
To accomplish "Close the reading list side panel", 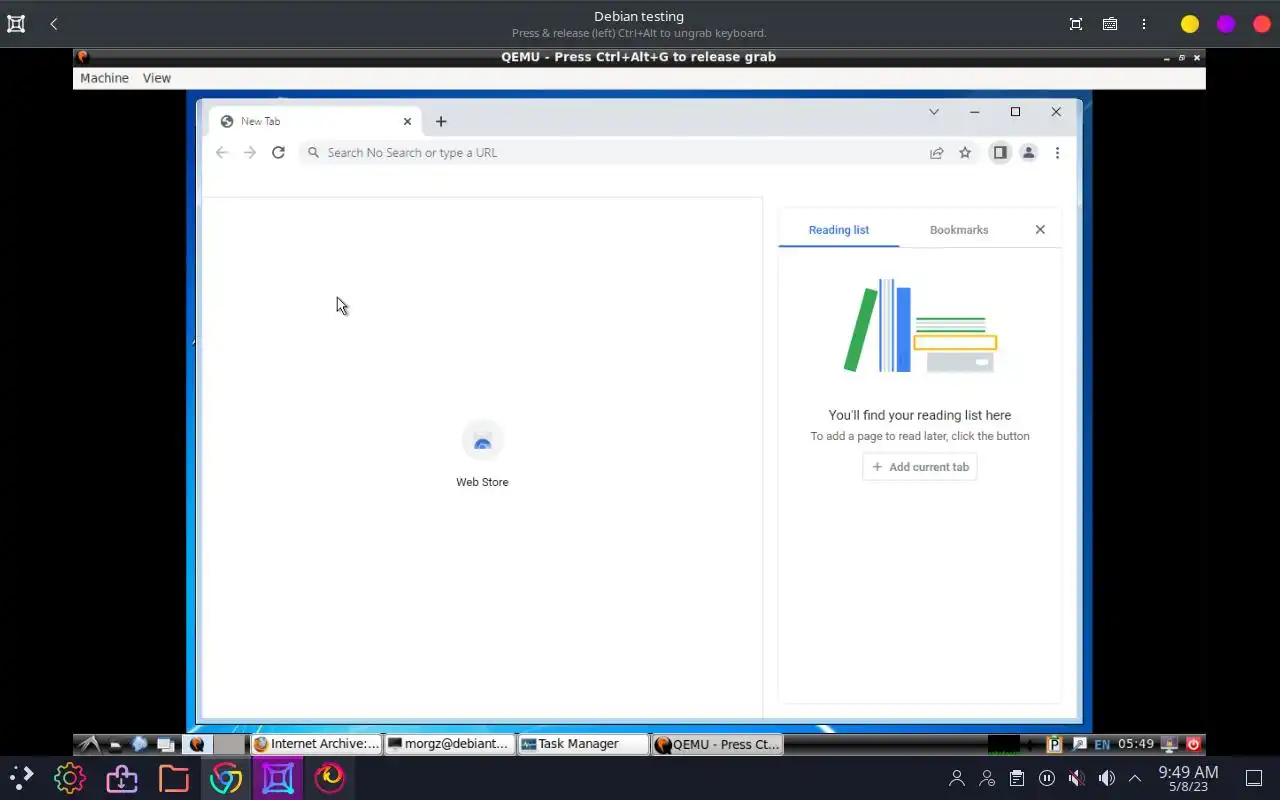I will (x=1040, y=230).
